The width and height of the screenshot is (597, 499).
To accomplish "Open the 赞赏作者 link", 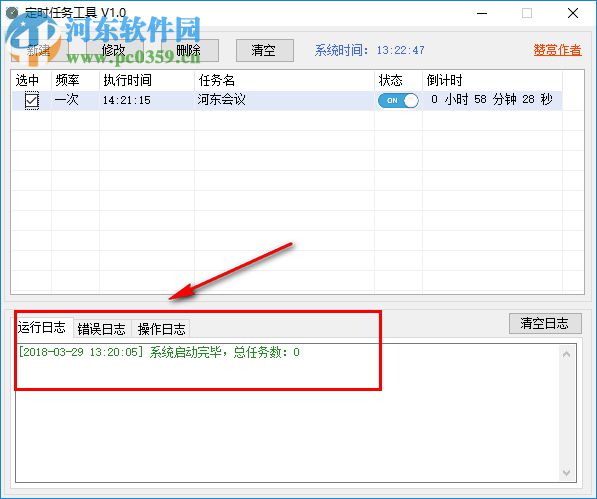I will 557,50.
